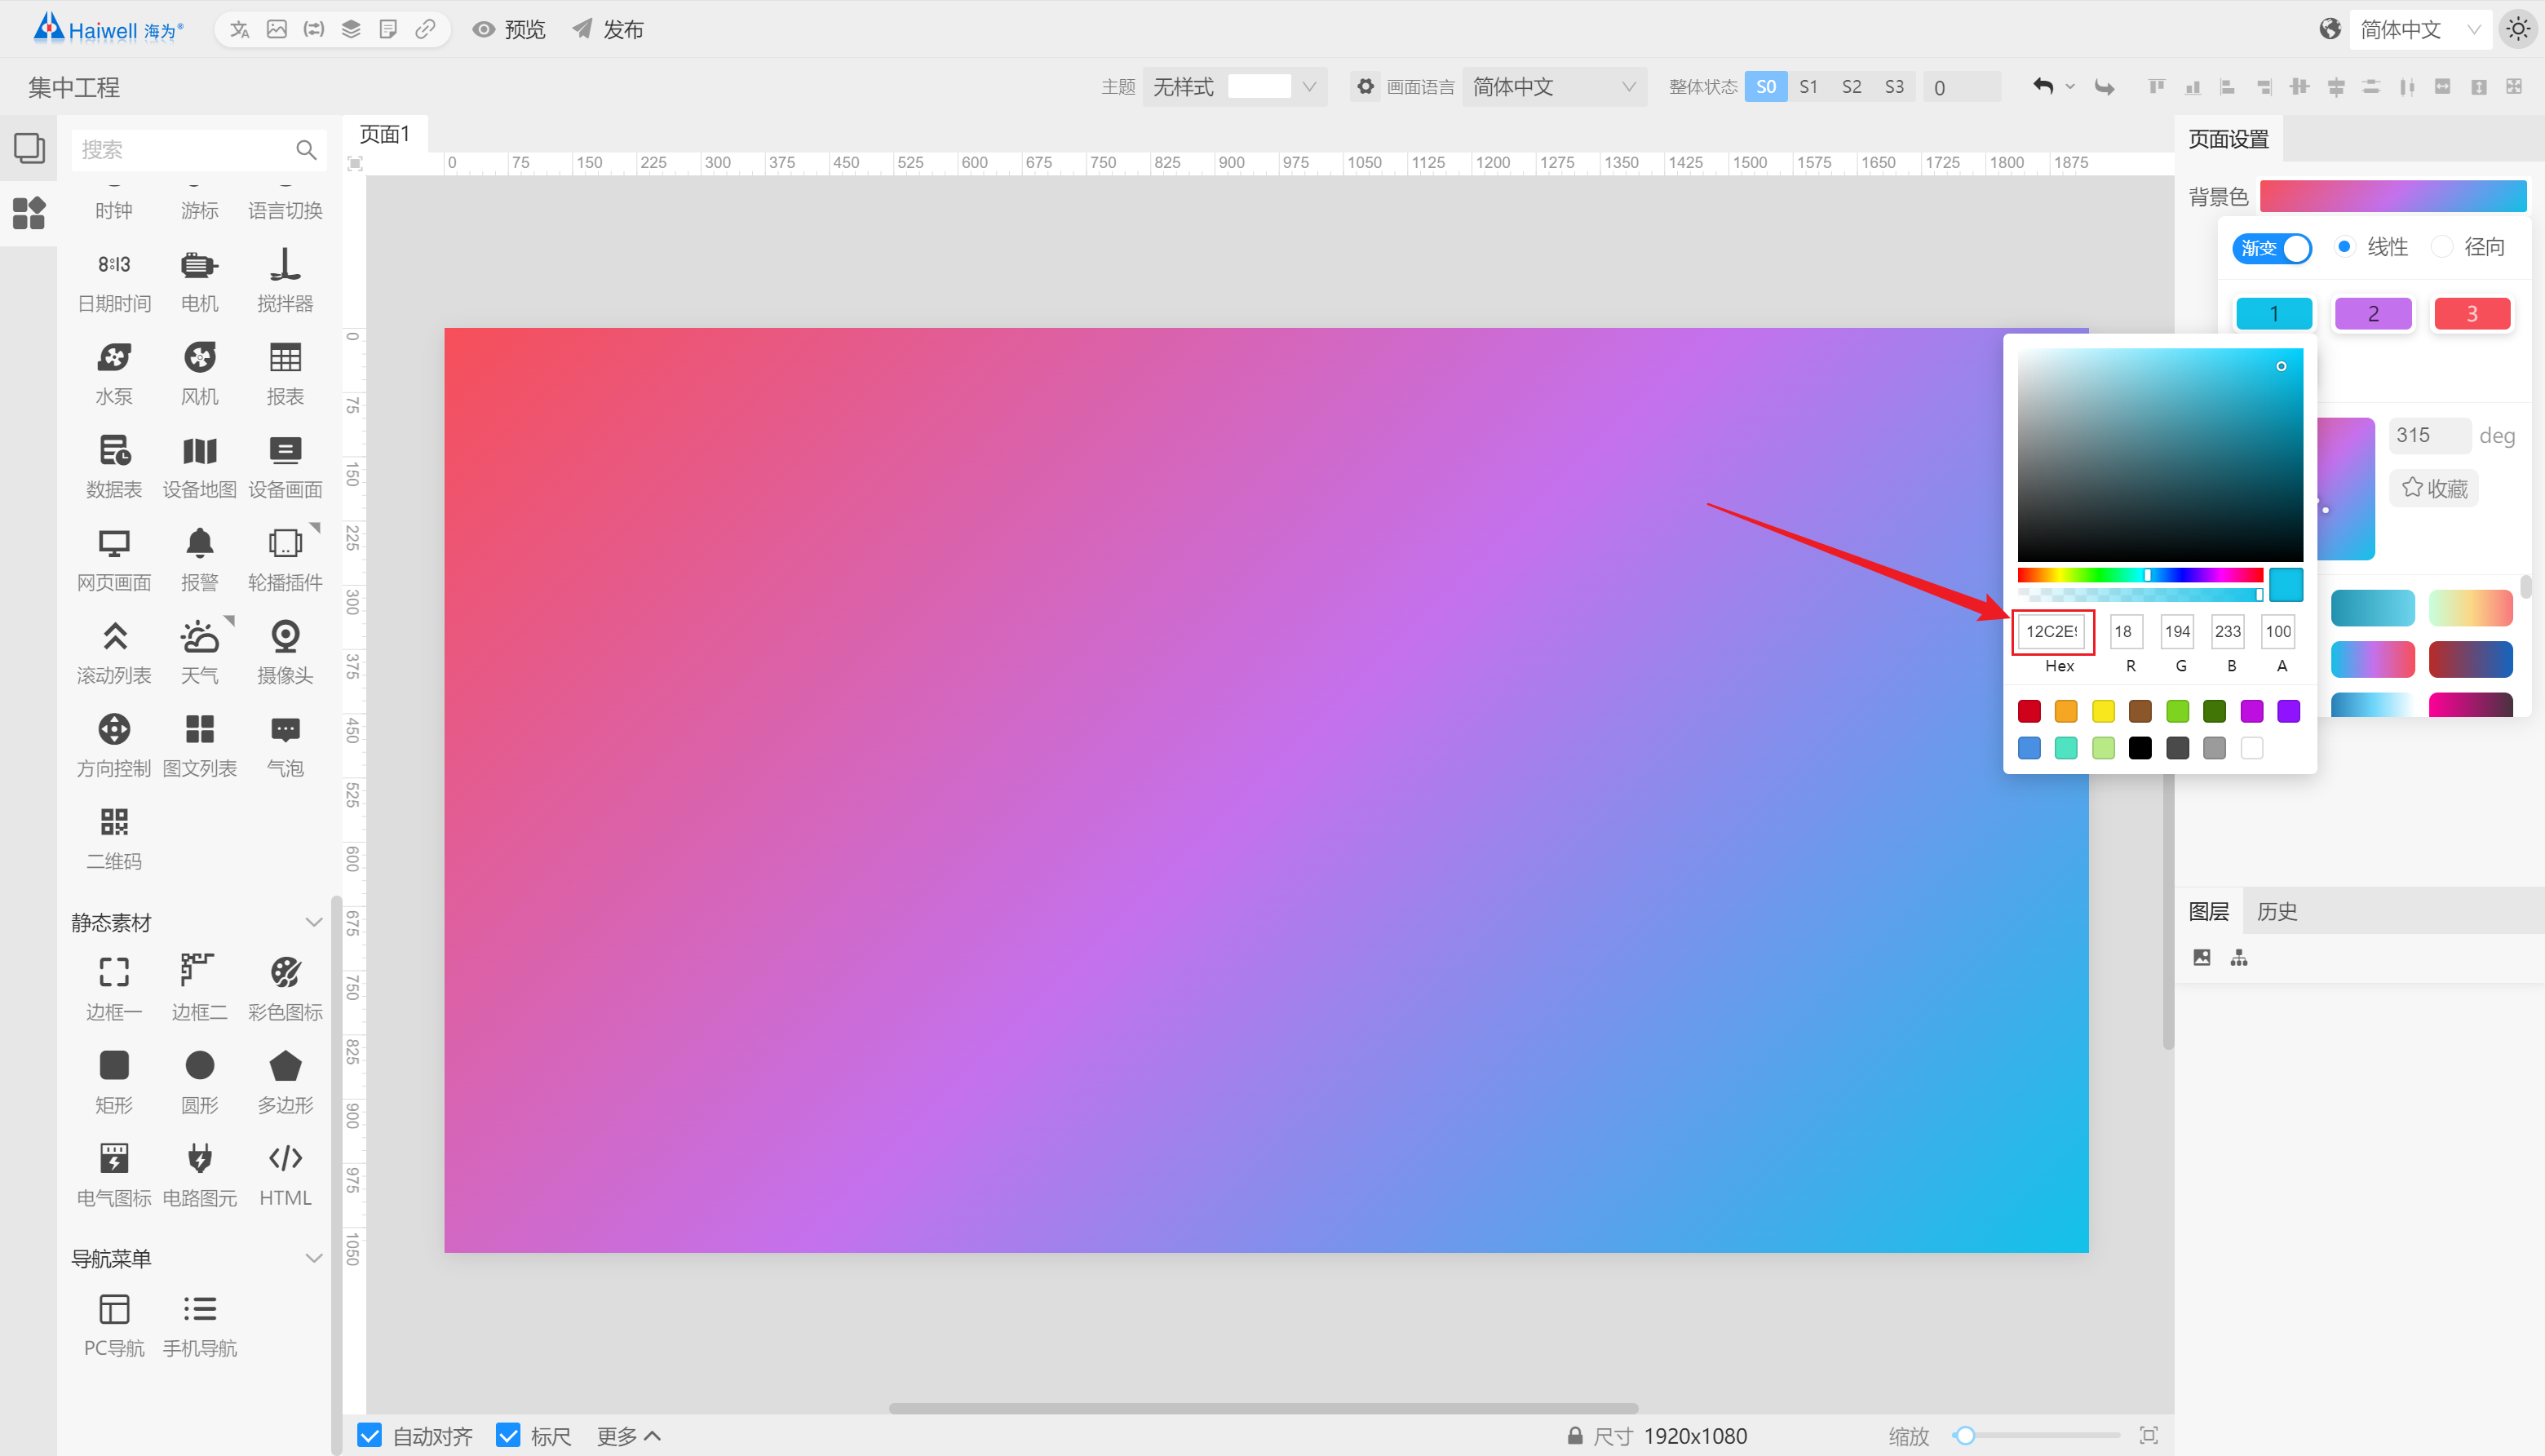Select the 气泡 bubble component

[285, 746]
